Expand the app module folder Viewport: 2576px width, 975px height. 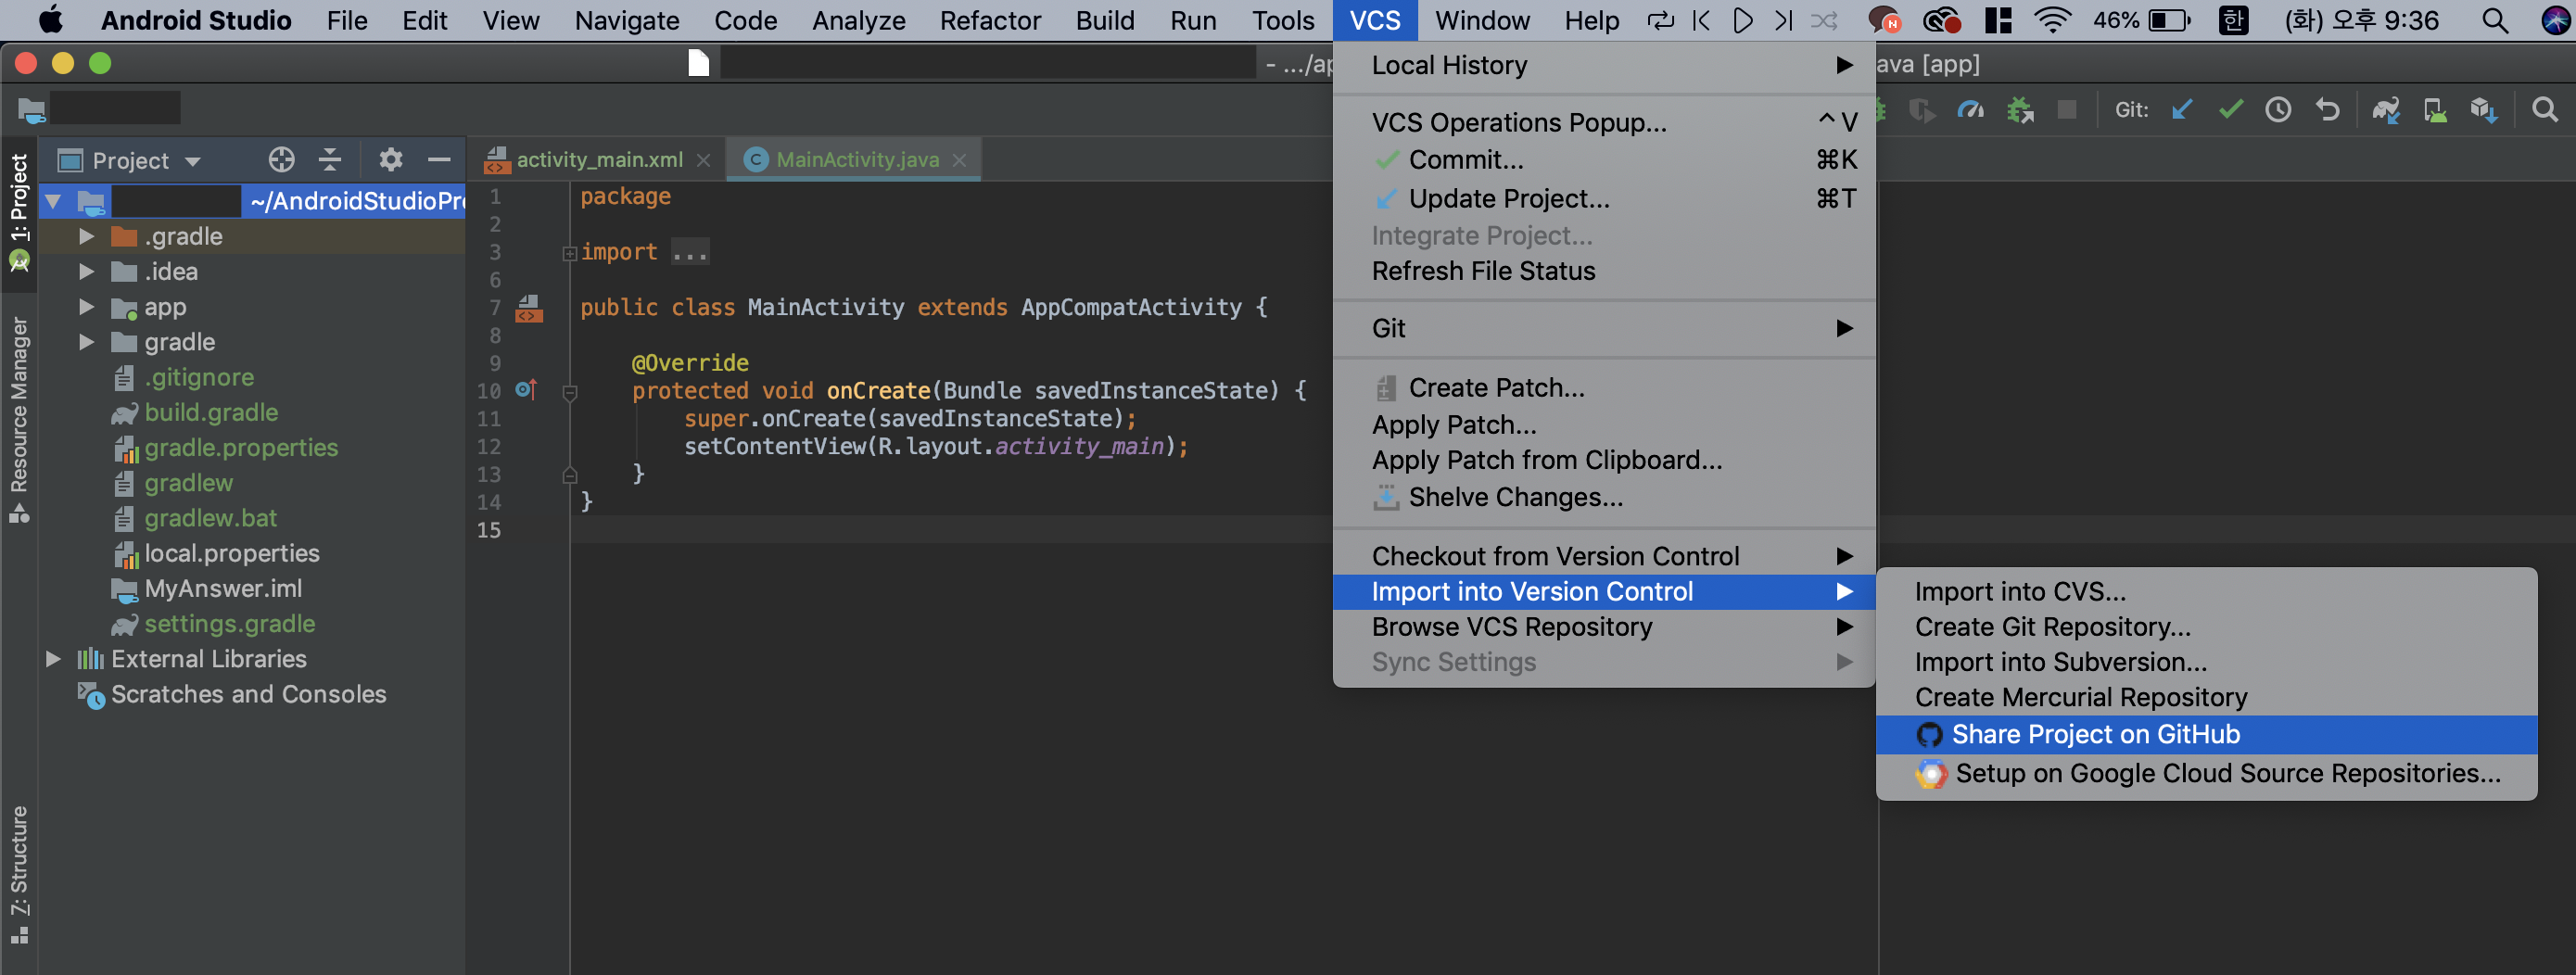[x=87, y=306]
